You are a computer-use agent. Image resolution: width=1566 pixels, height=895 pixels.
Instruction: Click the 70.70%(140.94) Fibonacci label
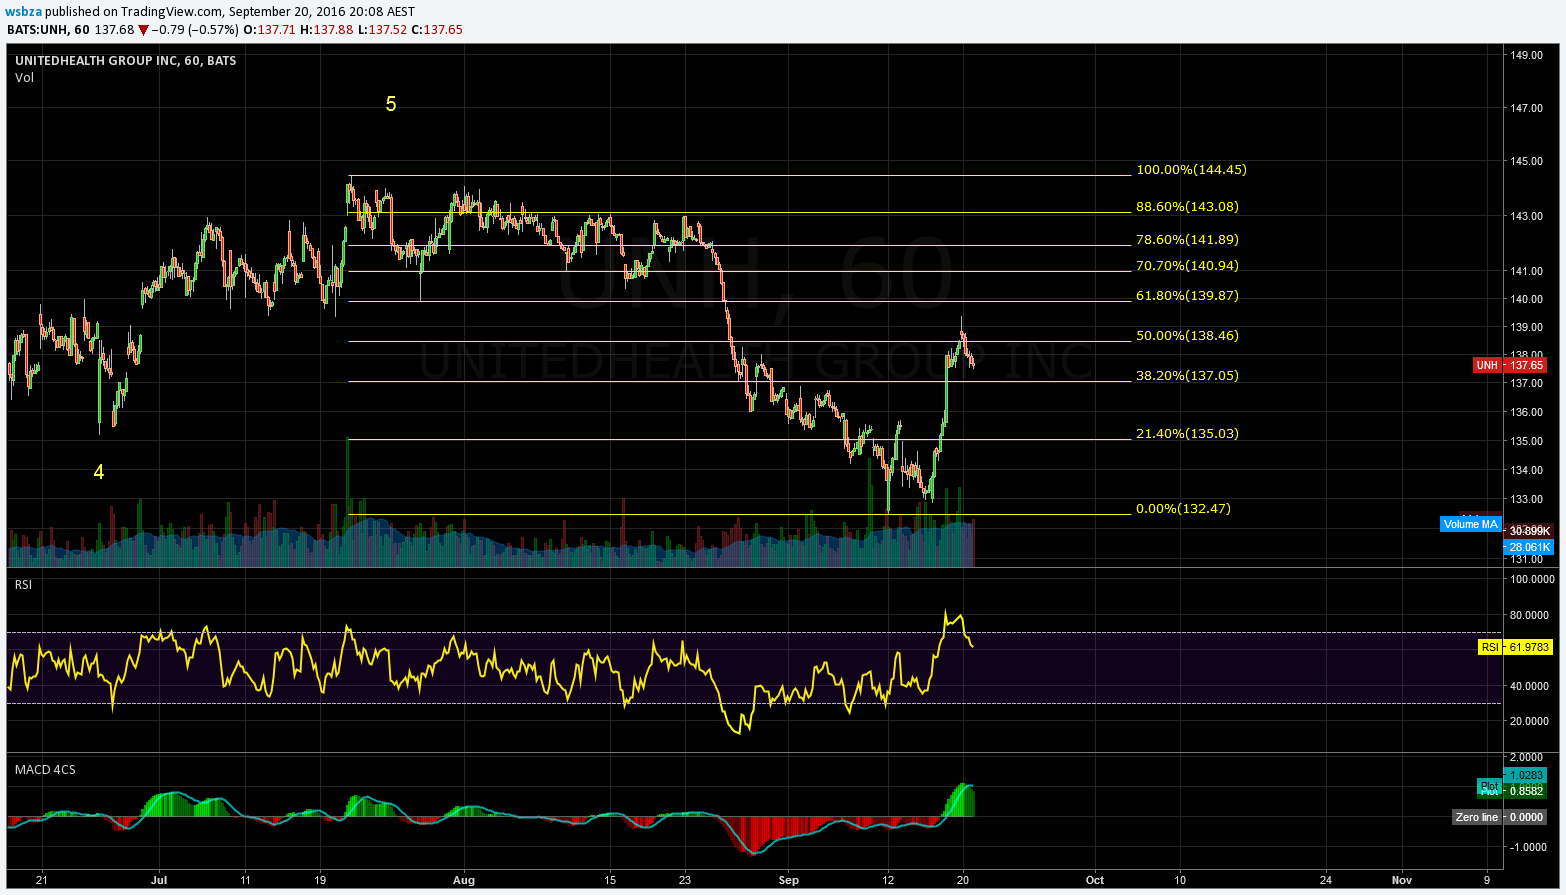1188,266
